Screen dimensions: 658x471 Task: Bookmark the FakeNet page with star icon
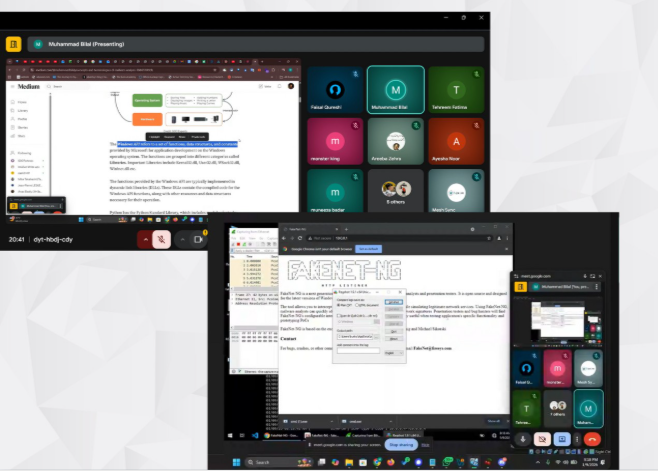[489, 238]
